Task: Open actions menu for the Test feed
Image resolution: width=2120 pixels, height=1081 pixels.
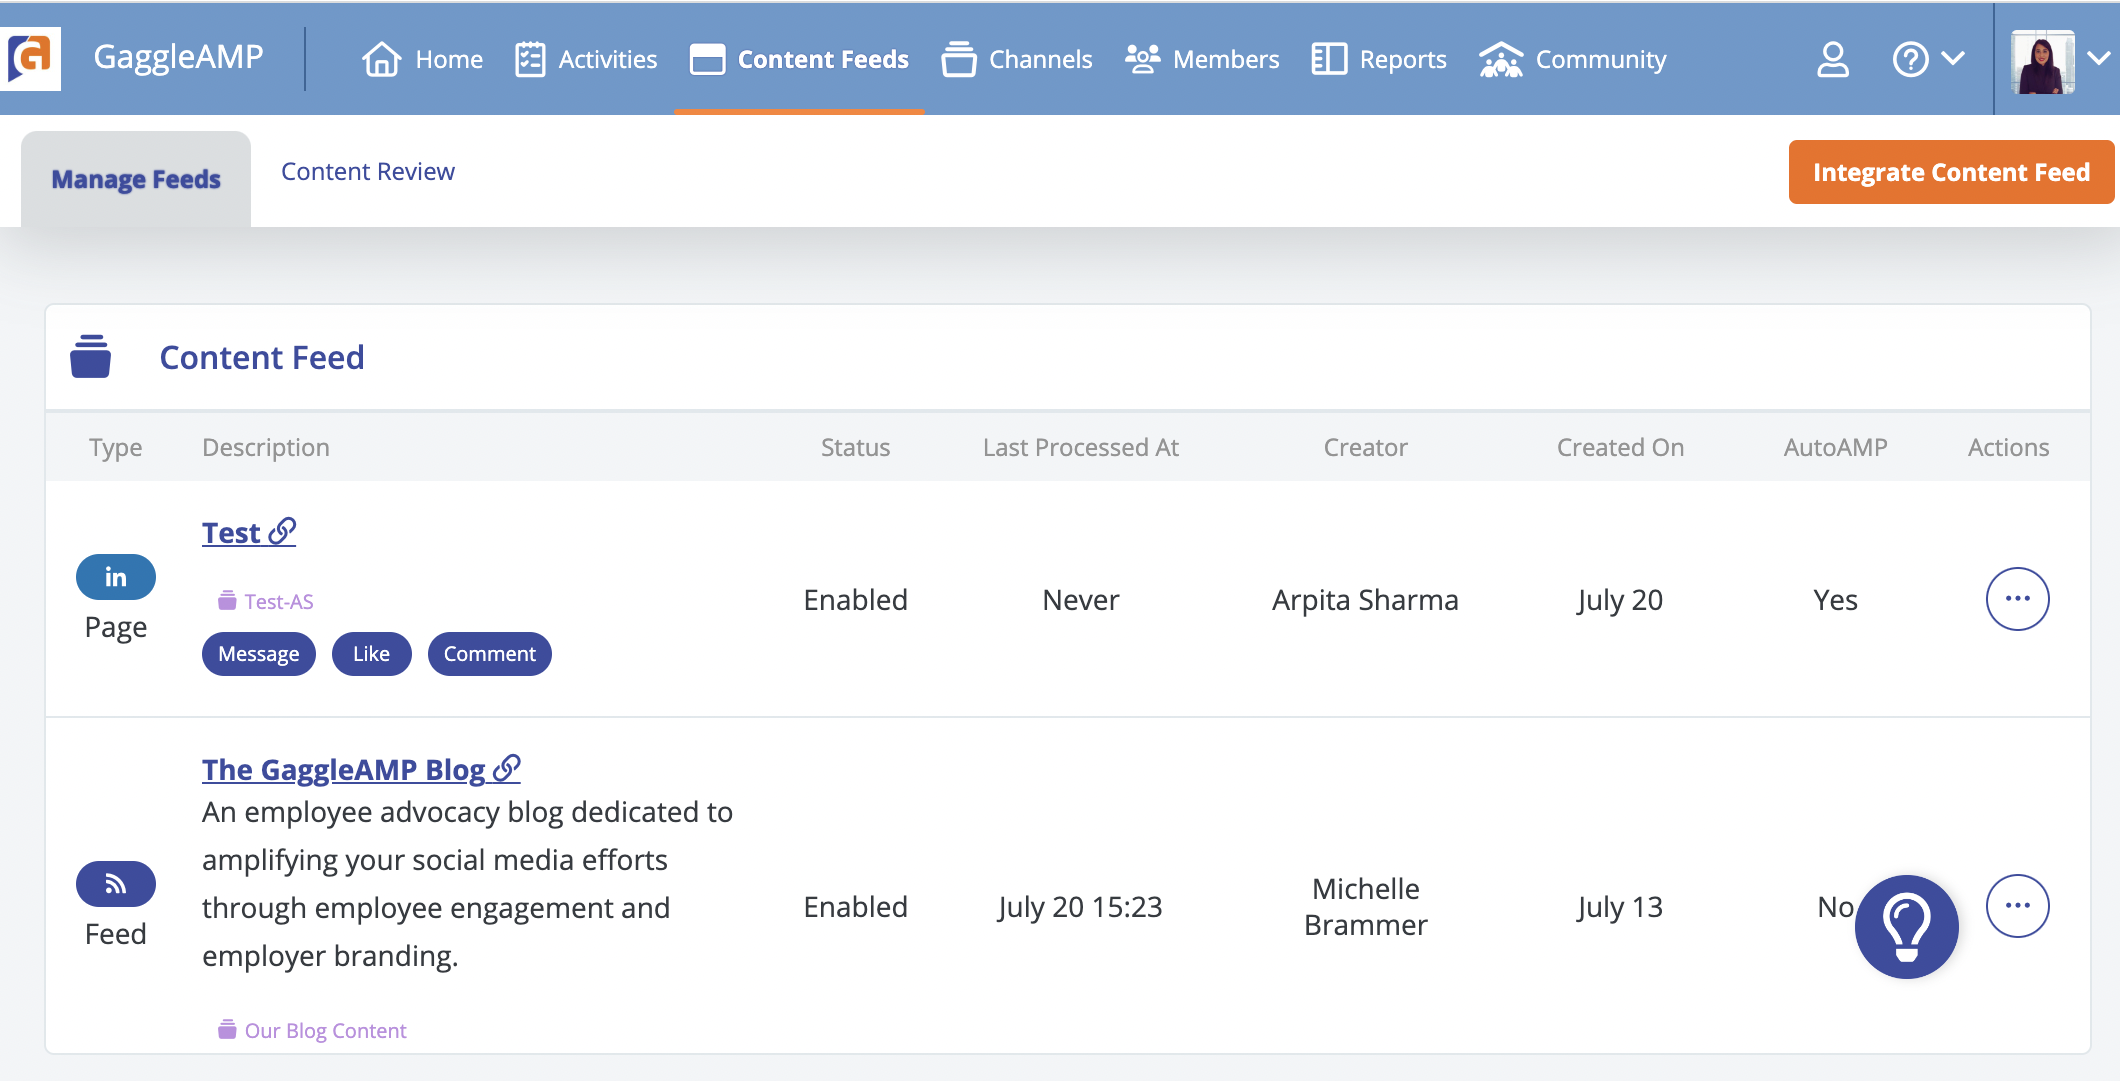Action: pyautogui.click(x=2017, y=599)
